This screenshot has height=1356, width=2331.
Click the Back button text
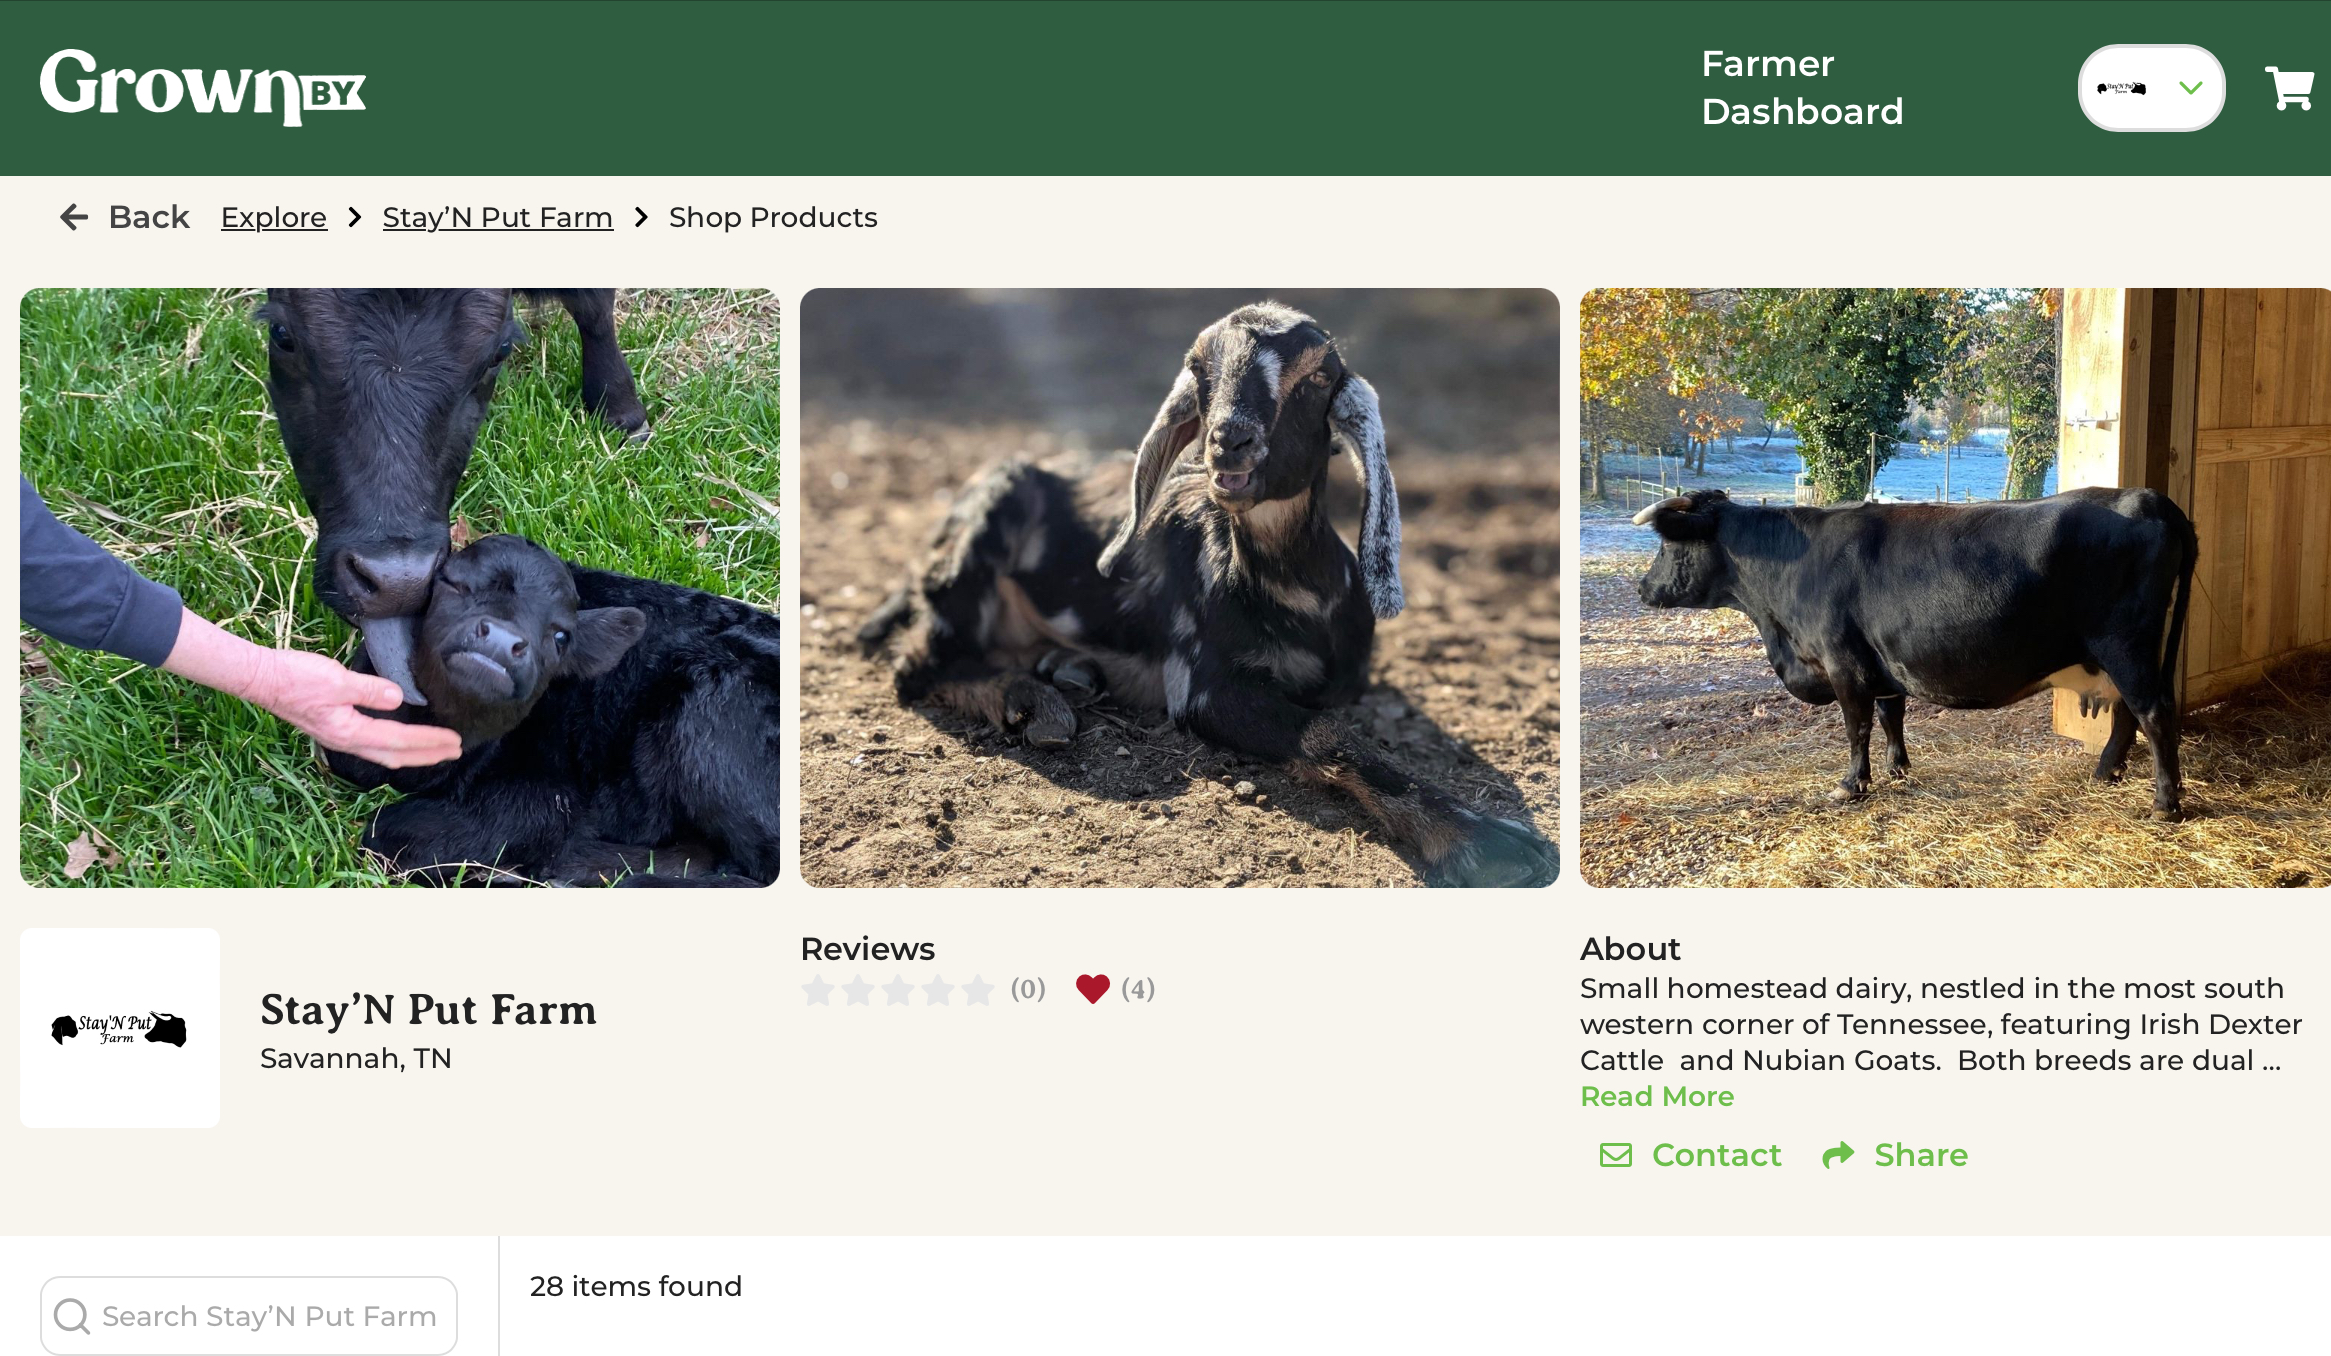148,217
